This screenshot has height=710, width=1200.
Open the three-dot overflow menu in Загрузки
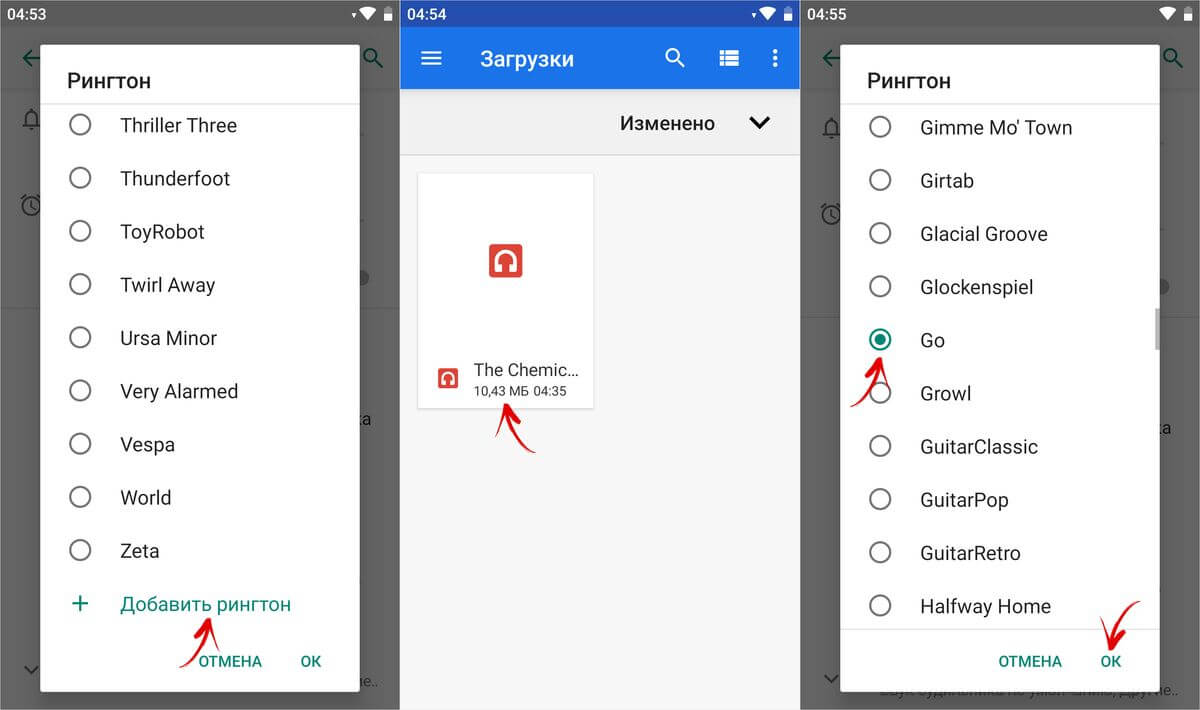click(x=775, y=58)
